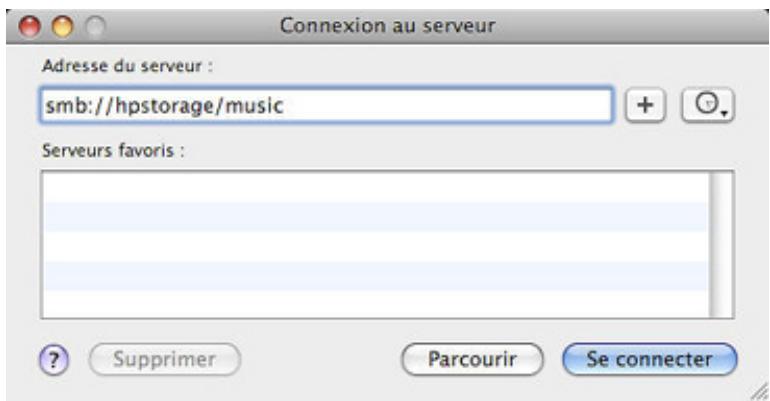Click the Connexion au serveur title bar
The image size is (770, 401).
tap(387, 26)
